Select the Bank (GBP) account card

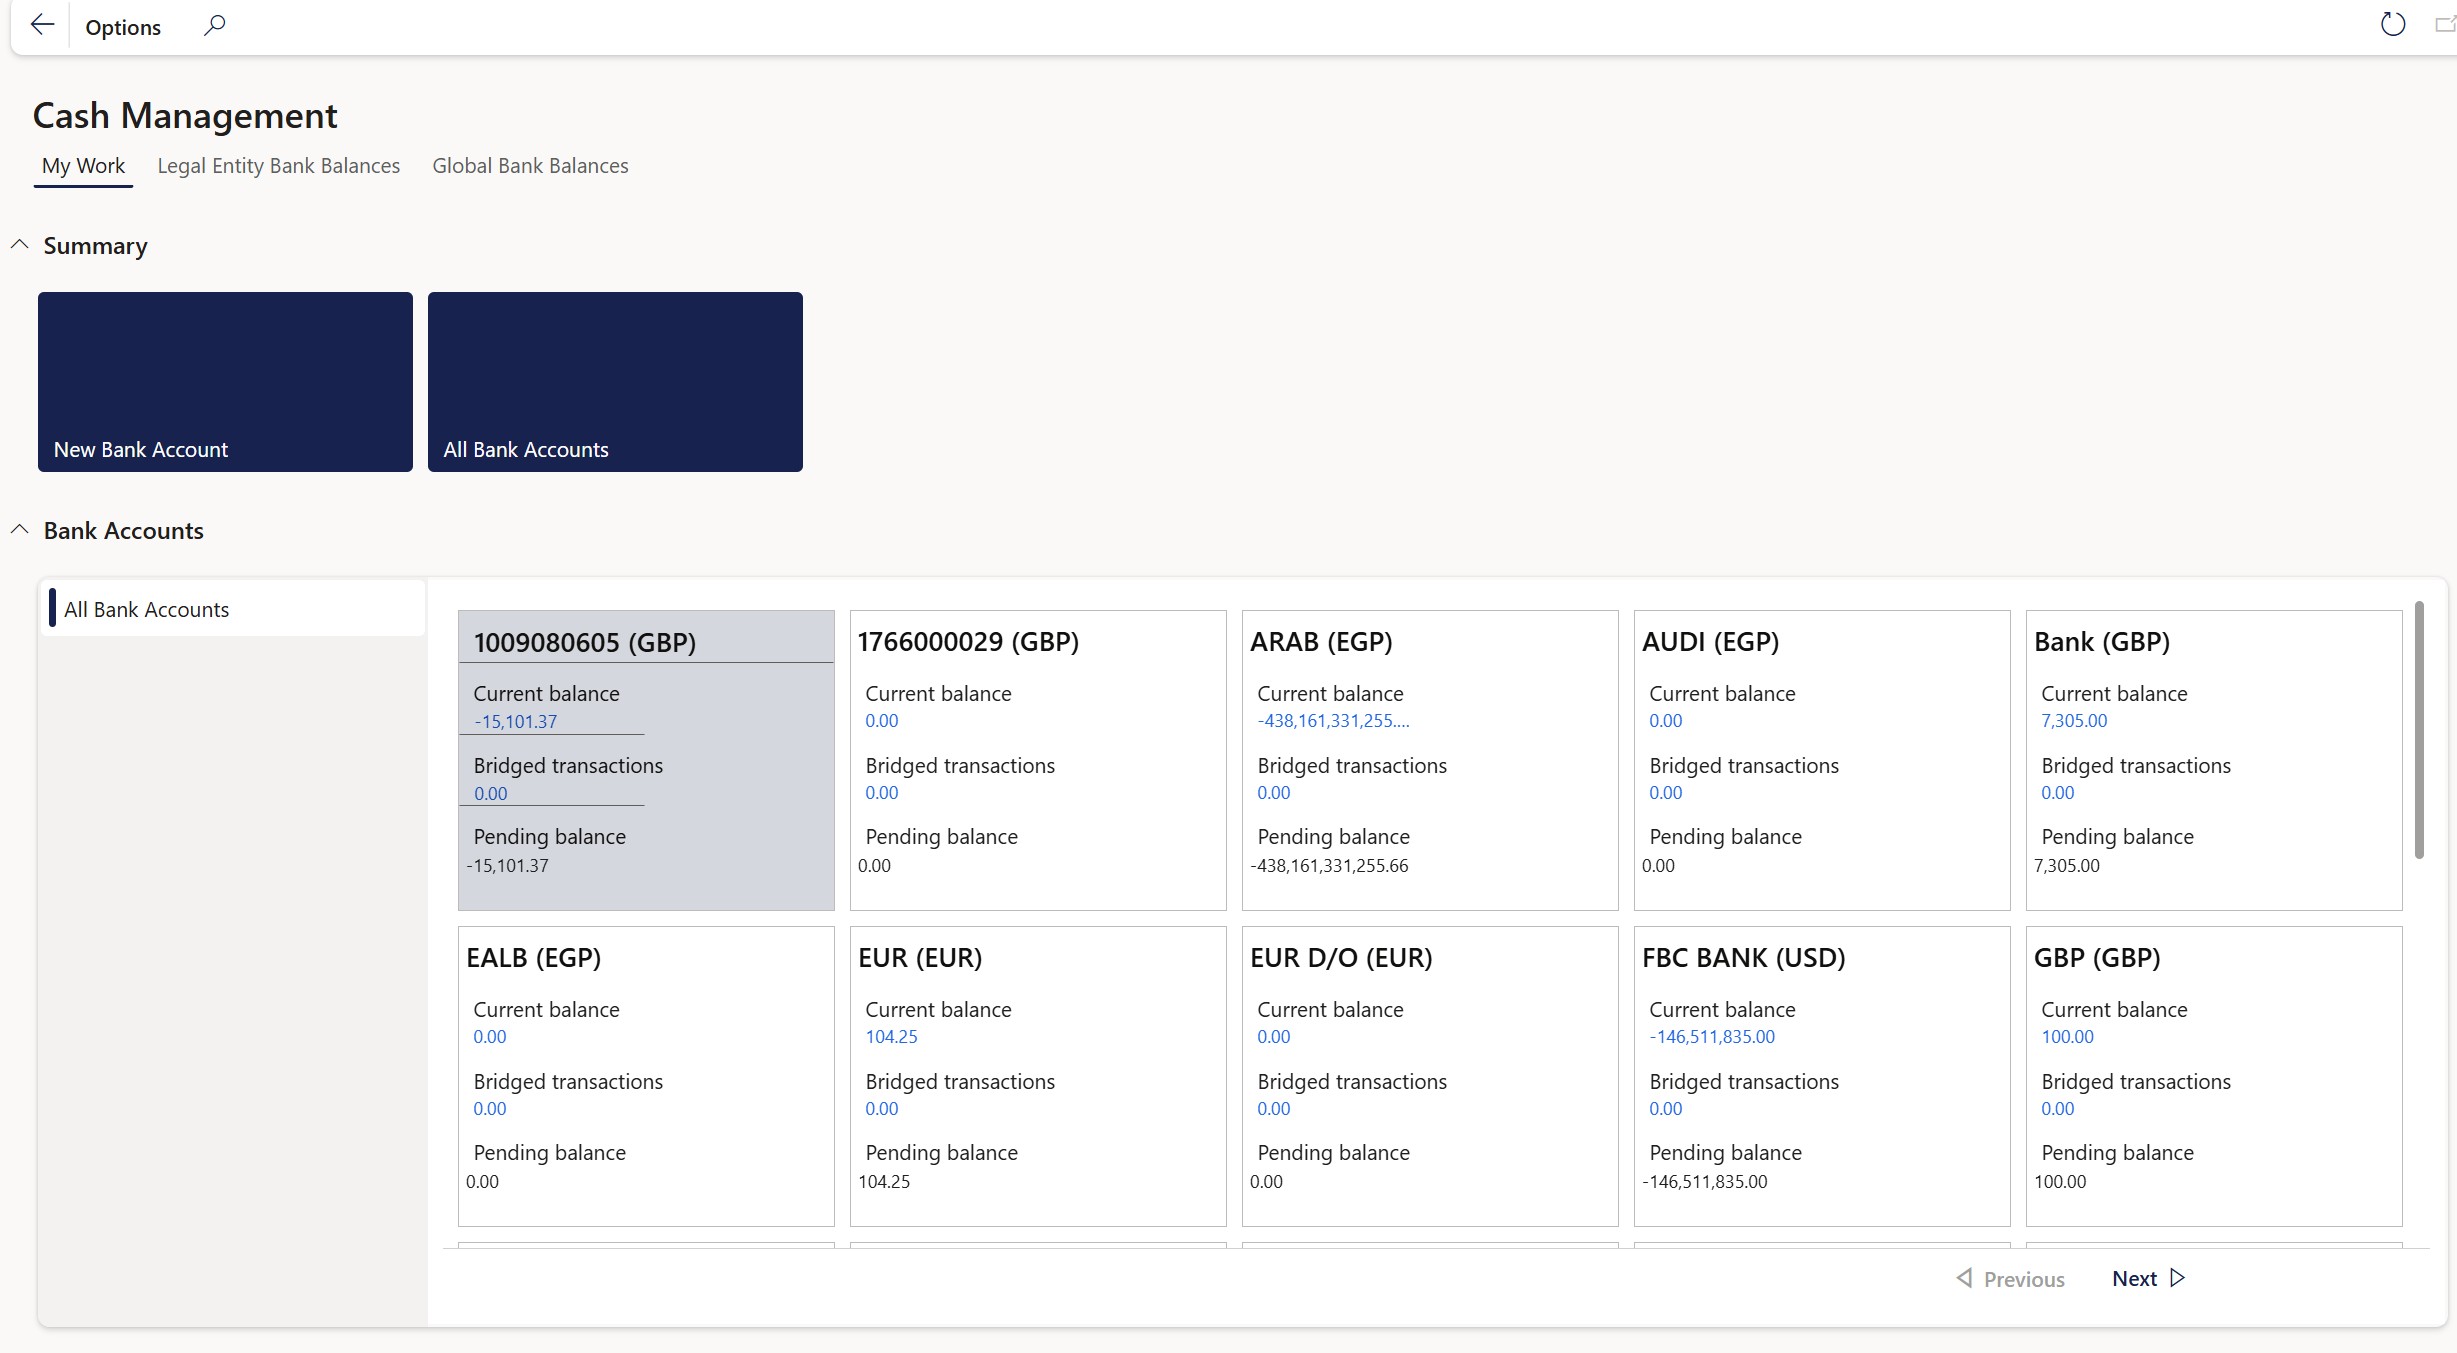2214,760
